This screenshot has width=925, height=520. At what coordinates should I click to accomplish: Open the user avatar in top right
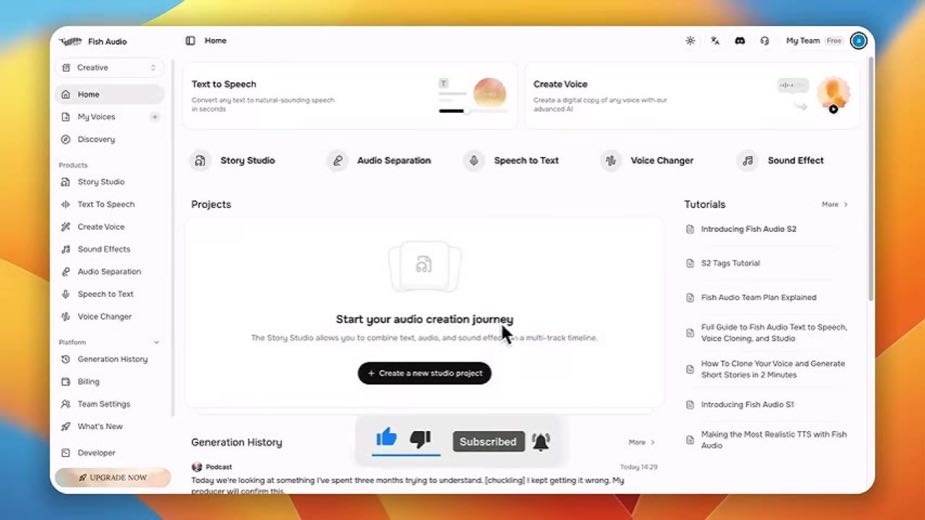click(858, 41)
